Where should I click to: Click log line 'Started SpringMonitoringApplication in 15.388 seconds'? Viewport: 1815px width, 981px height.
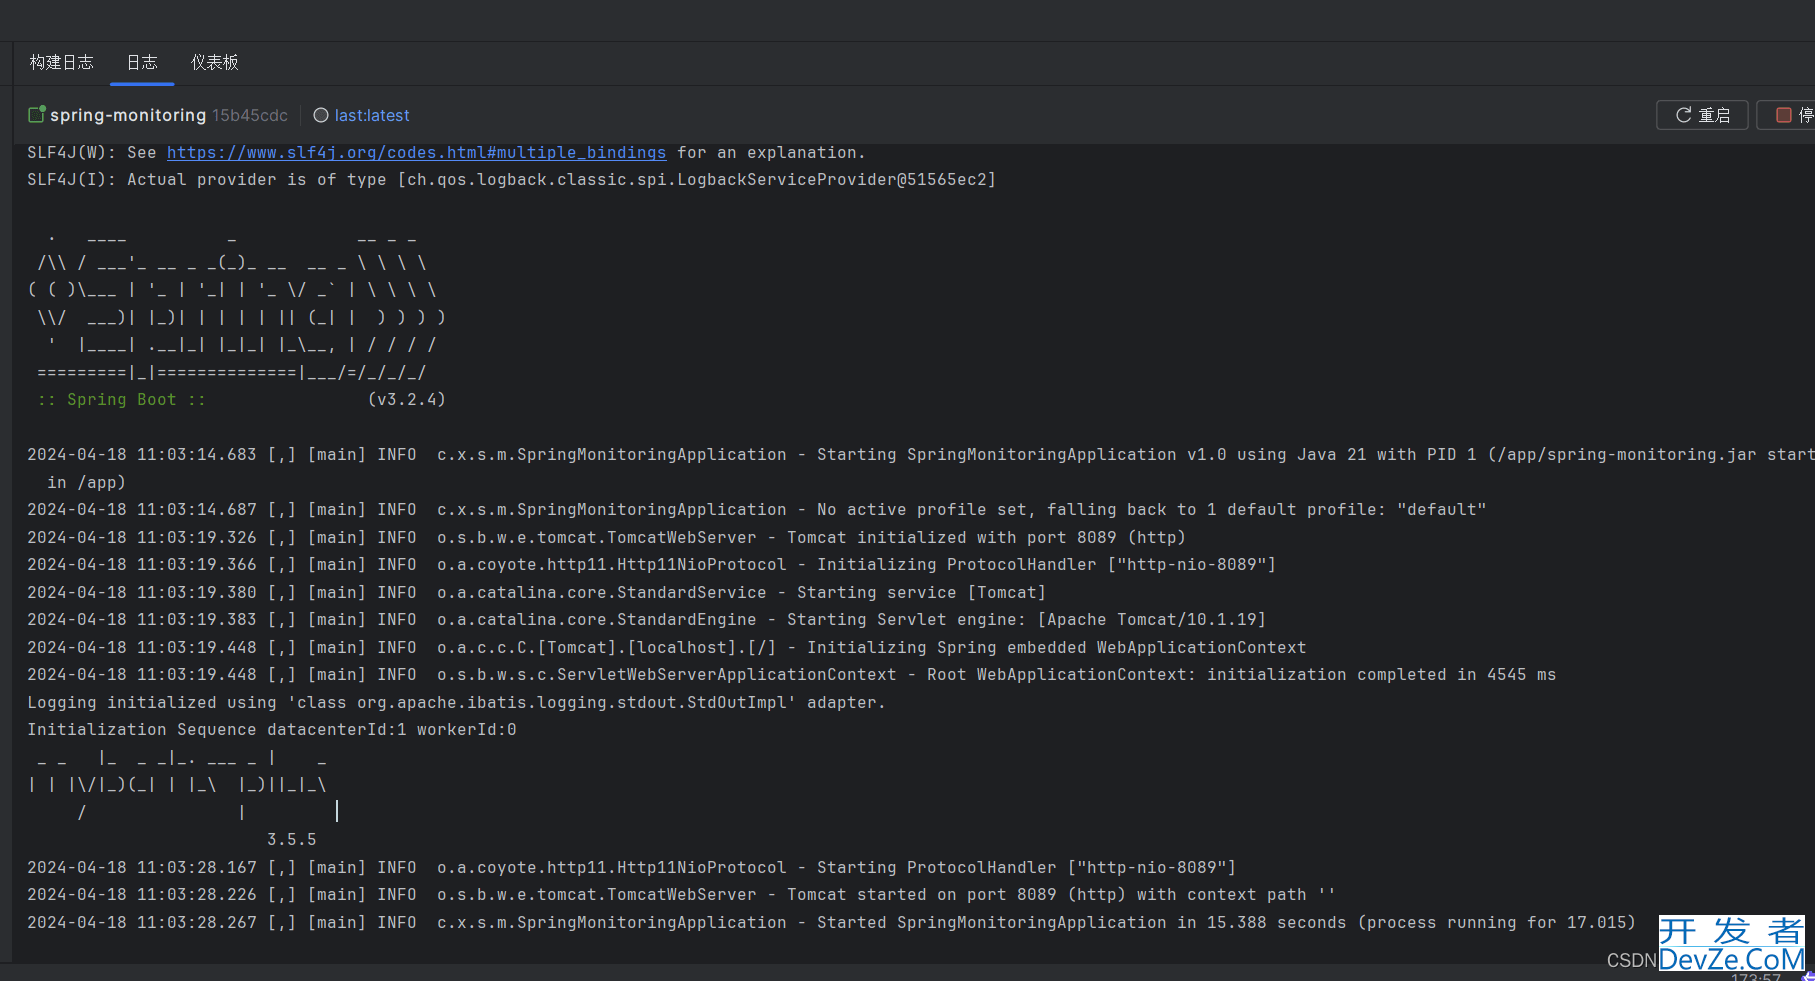(x=831, y=922)
